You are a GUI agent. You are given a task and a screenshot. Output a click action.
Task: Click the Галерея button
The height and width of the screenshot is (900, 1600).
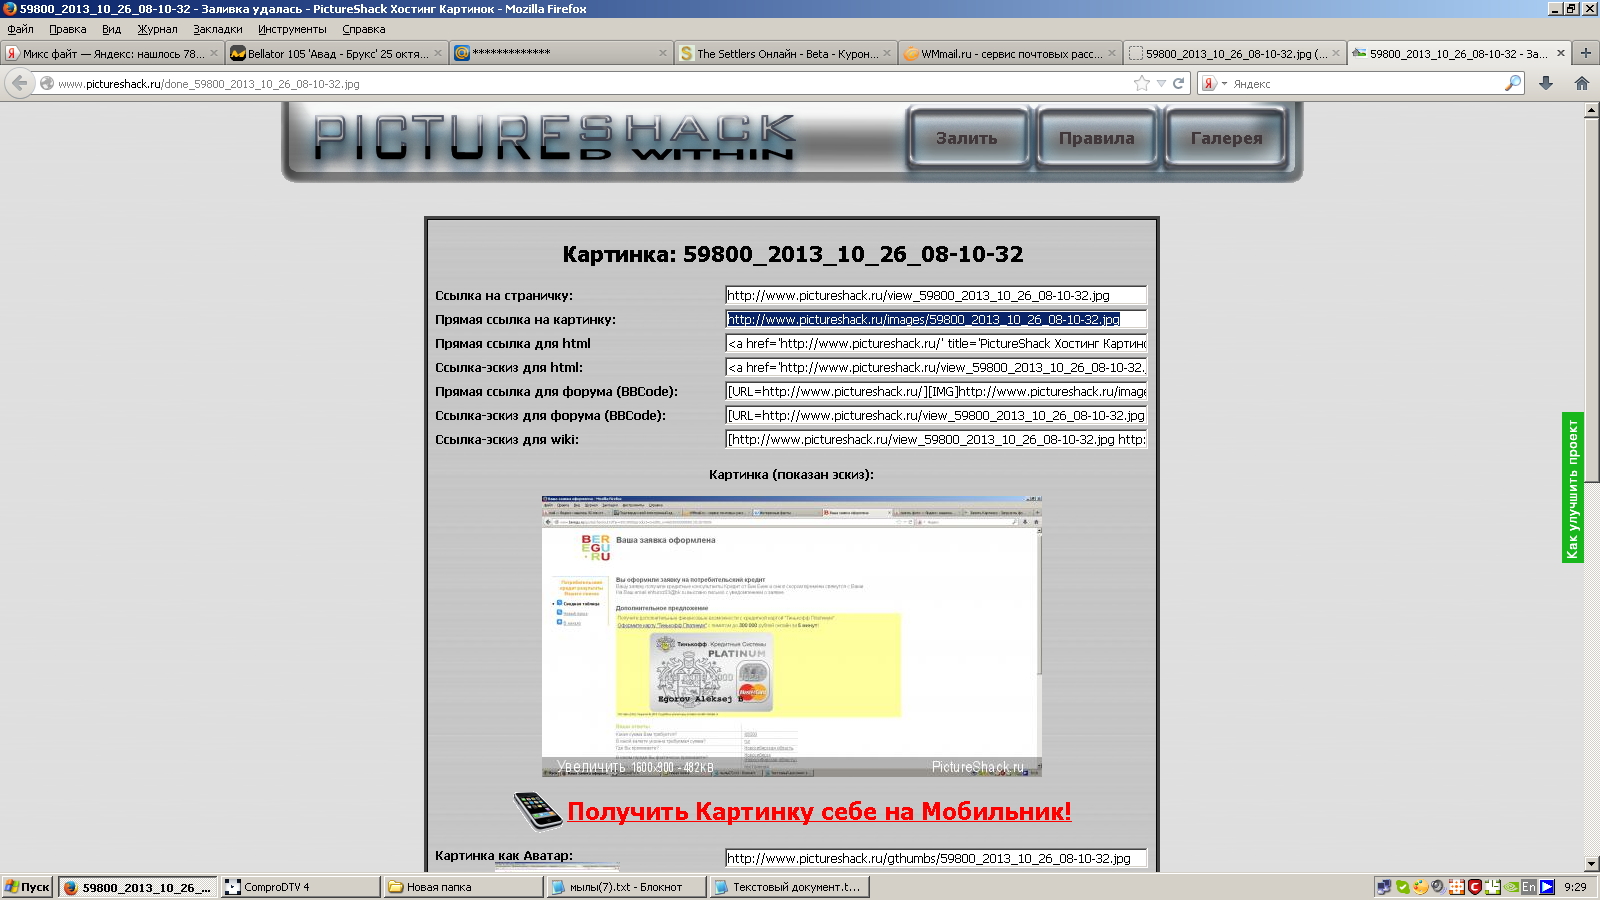[x=1226, y=138]
